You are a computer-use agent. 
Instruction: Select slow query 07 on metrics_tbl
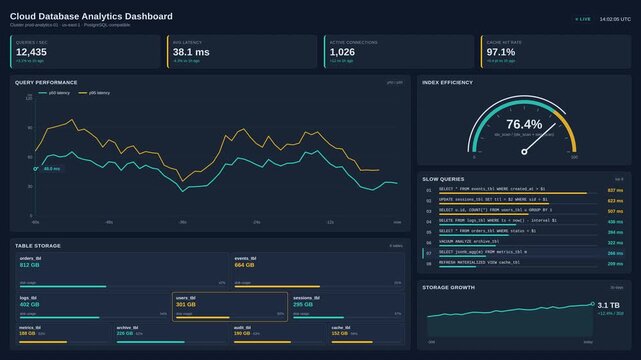coord(524,253)
